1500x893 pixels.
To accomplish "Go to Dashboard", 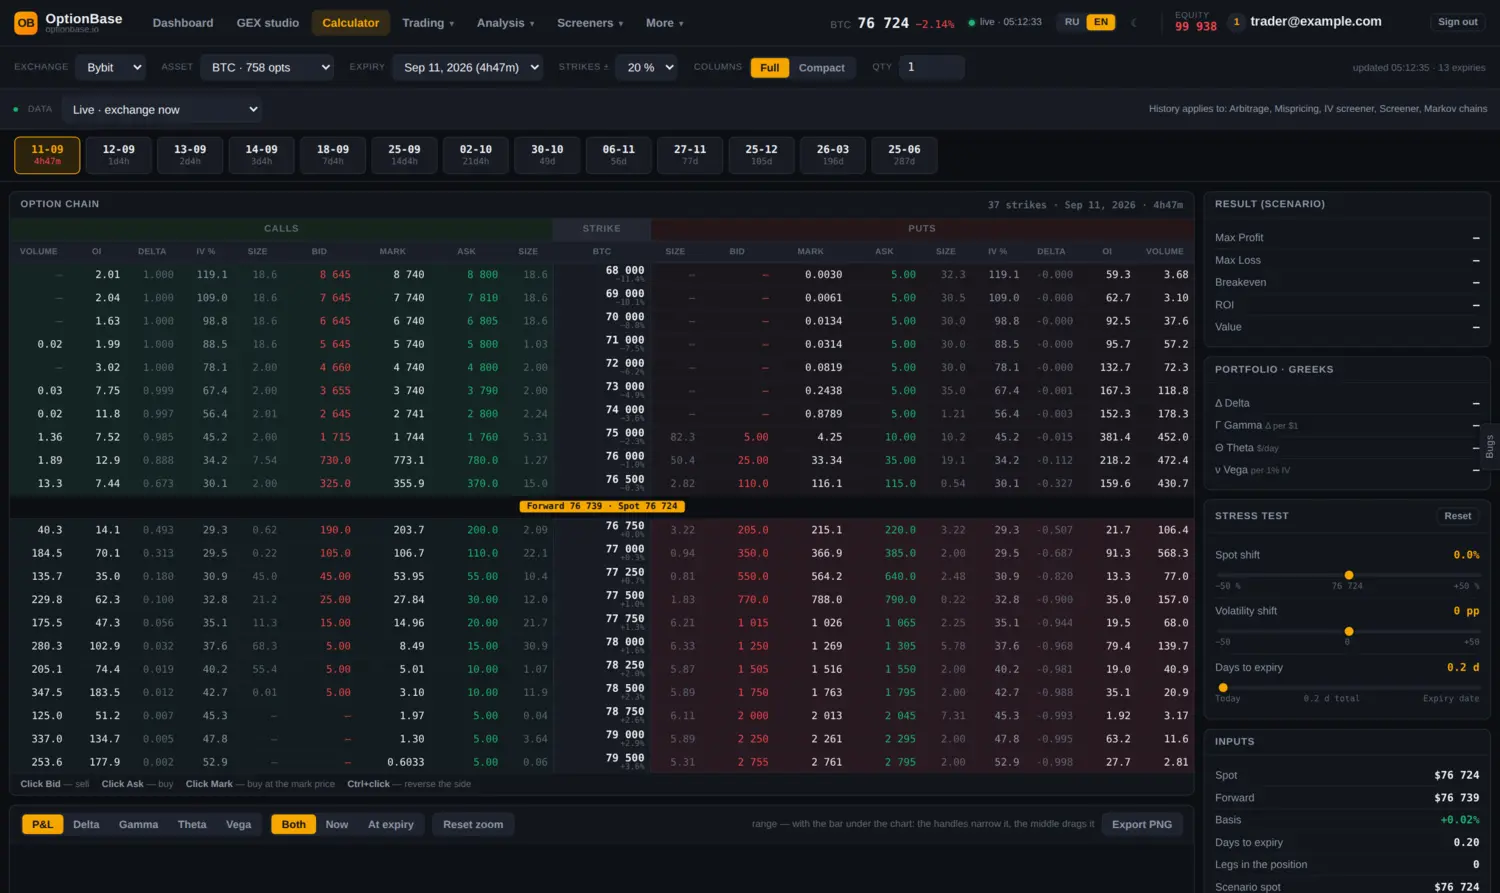I will (x=183, y=23).
